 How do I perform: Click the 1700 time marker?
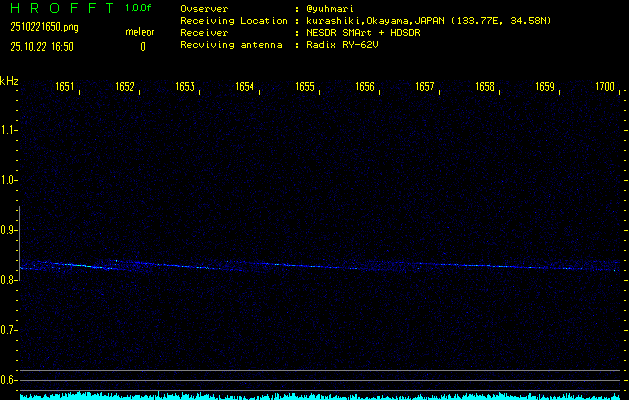604,88
